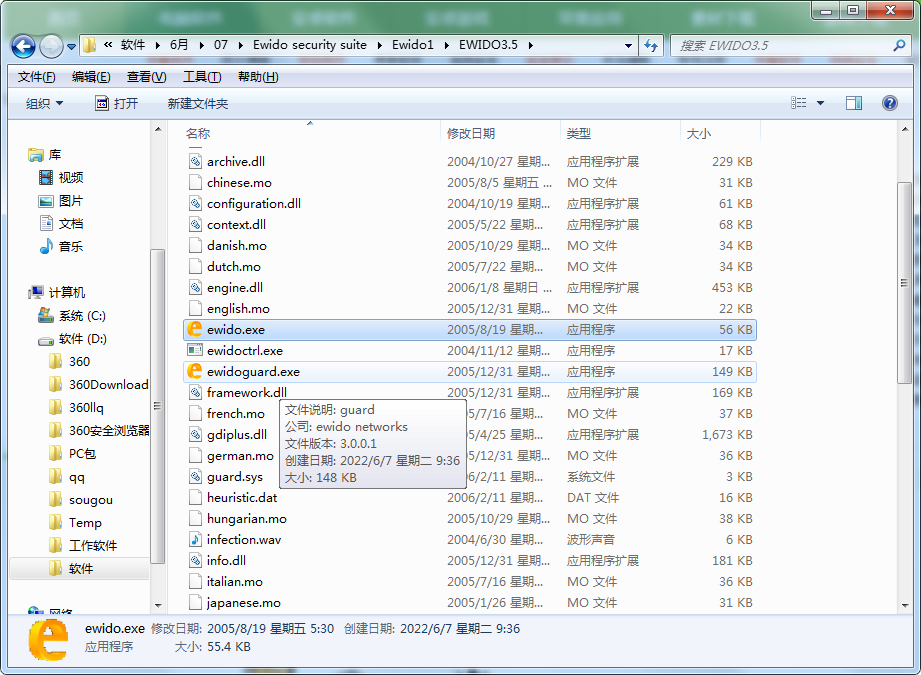Image resolution: width=921 pixels, height=675 pixels.
Task: Click the ewidoguard.exe file icon
Action: coord(194,371)
